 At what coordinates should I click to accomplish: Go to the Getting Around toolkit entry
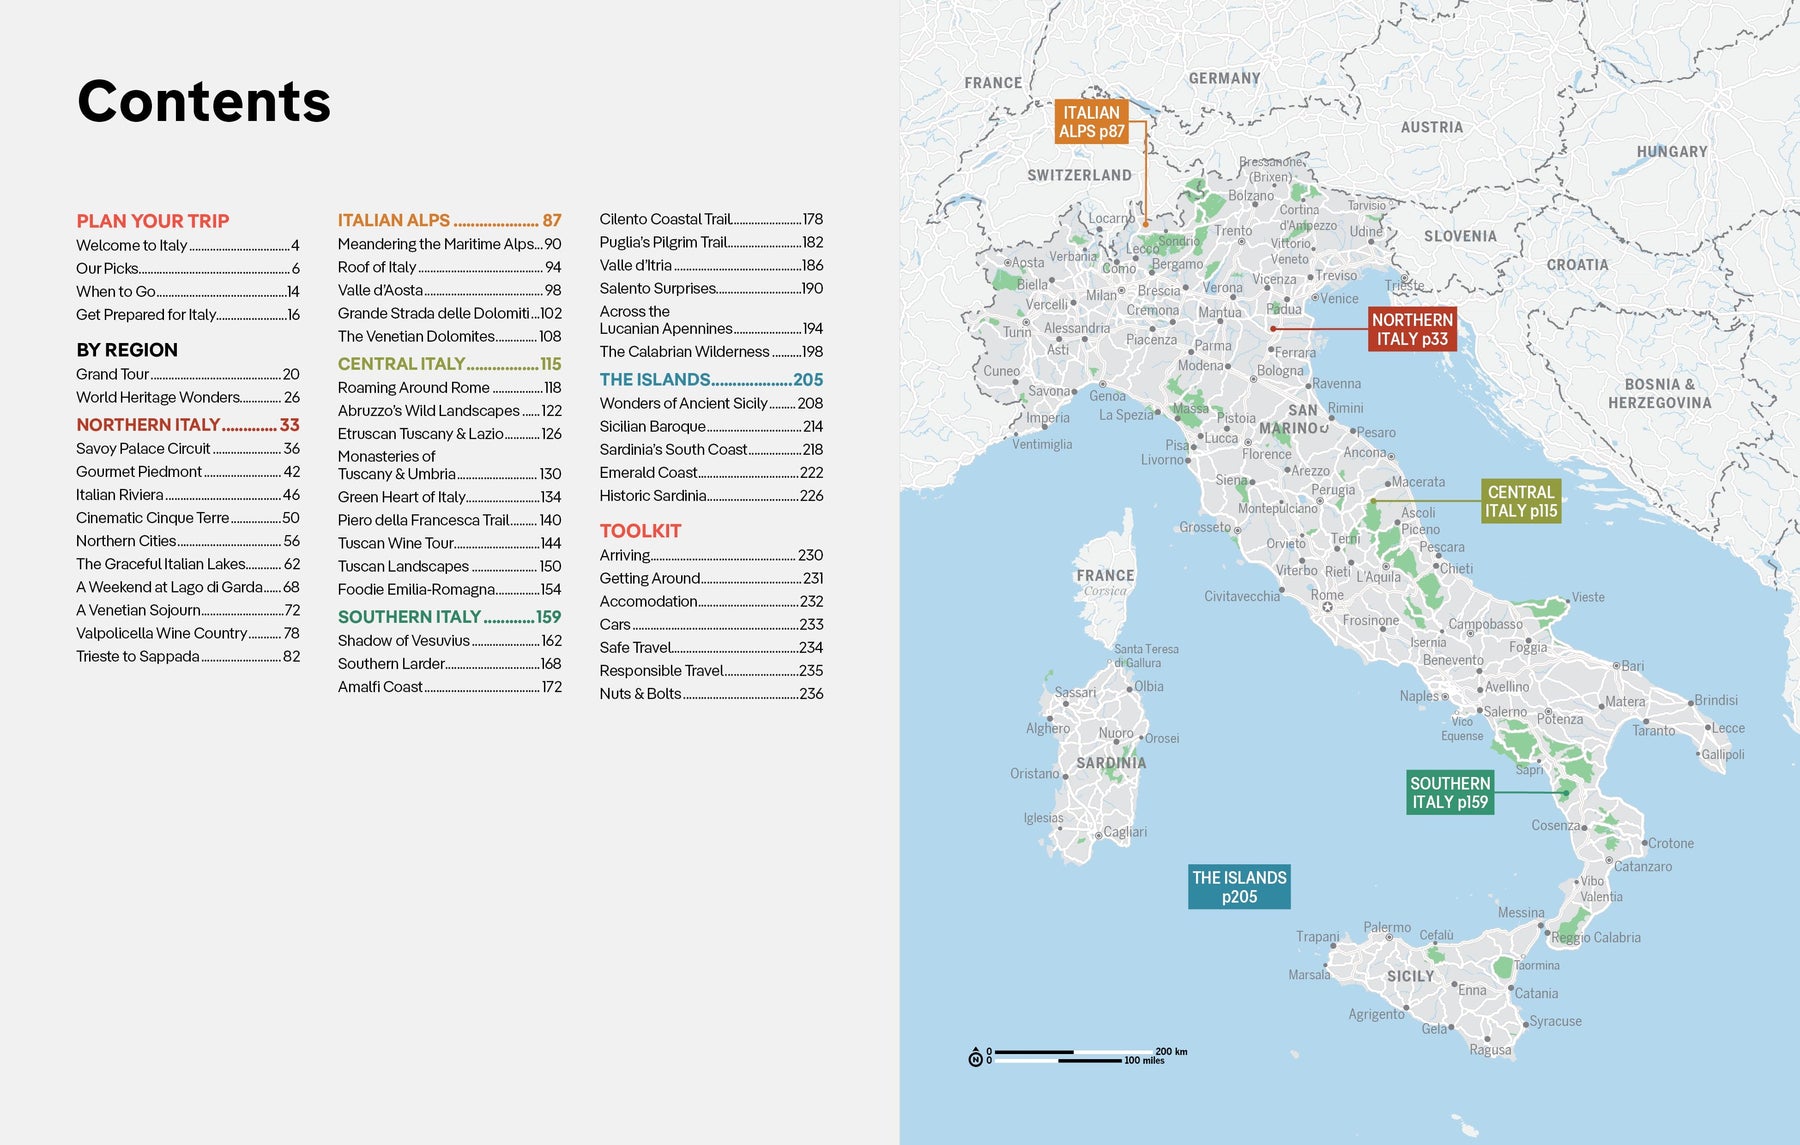coord(711,578)
